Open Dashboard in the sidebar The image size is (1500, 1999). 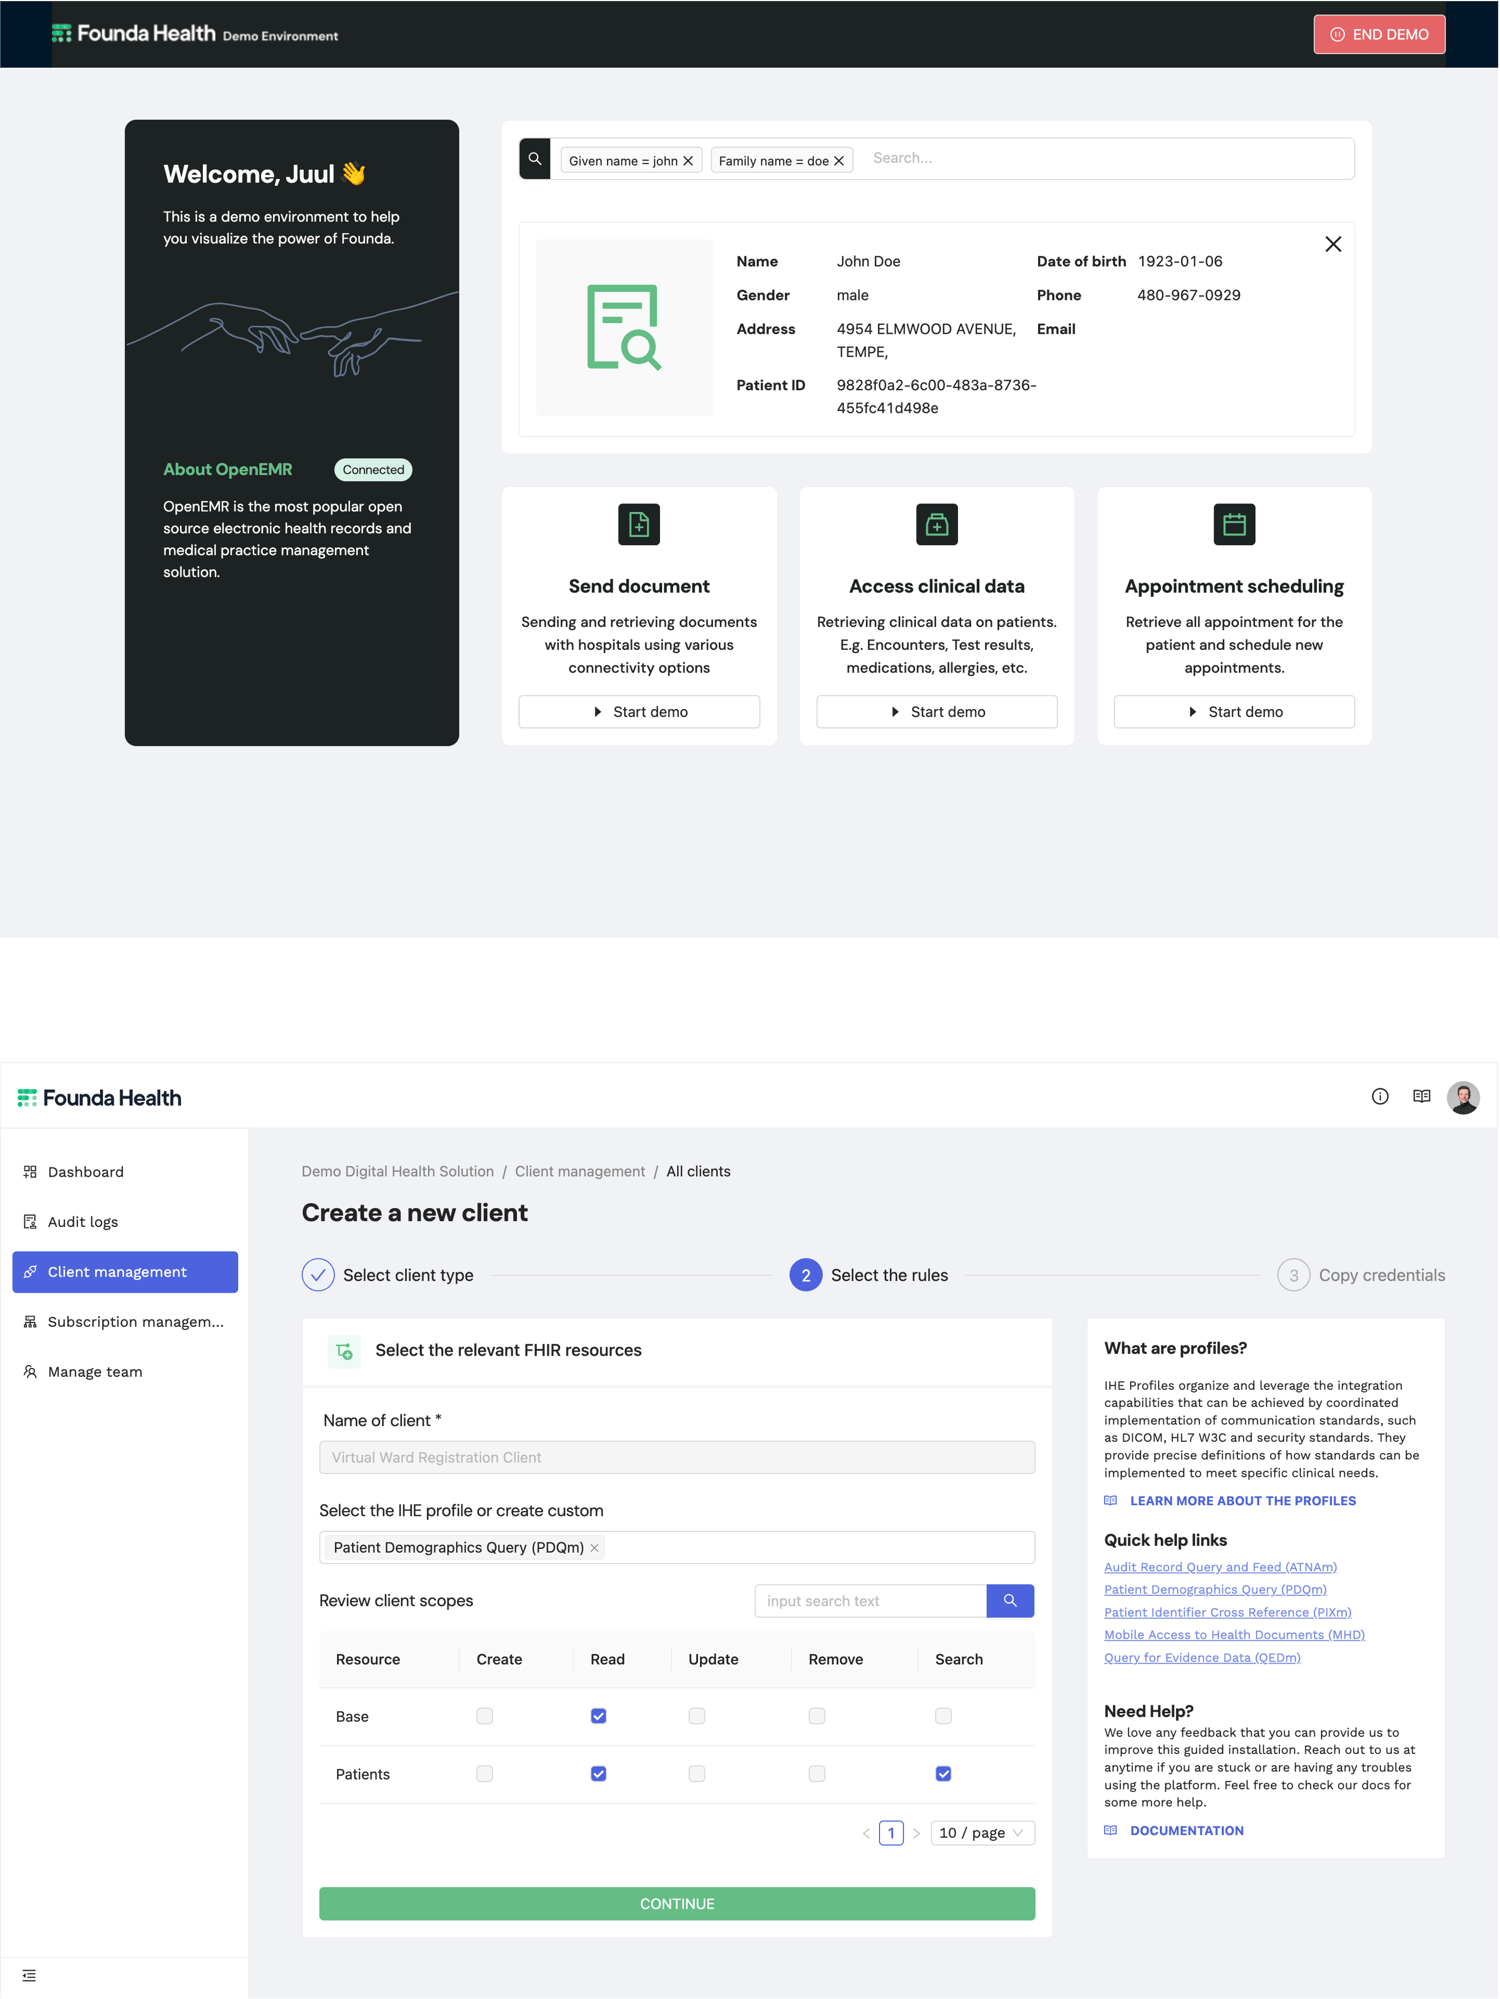pyautogui.click(x=125, y=1172)
